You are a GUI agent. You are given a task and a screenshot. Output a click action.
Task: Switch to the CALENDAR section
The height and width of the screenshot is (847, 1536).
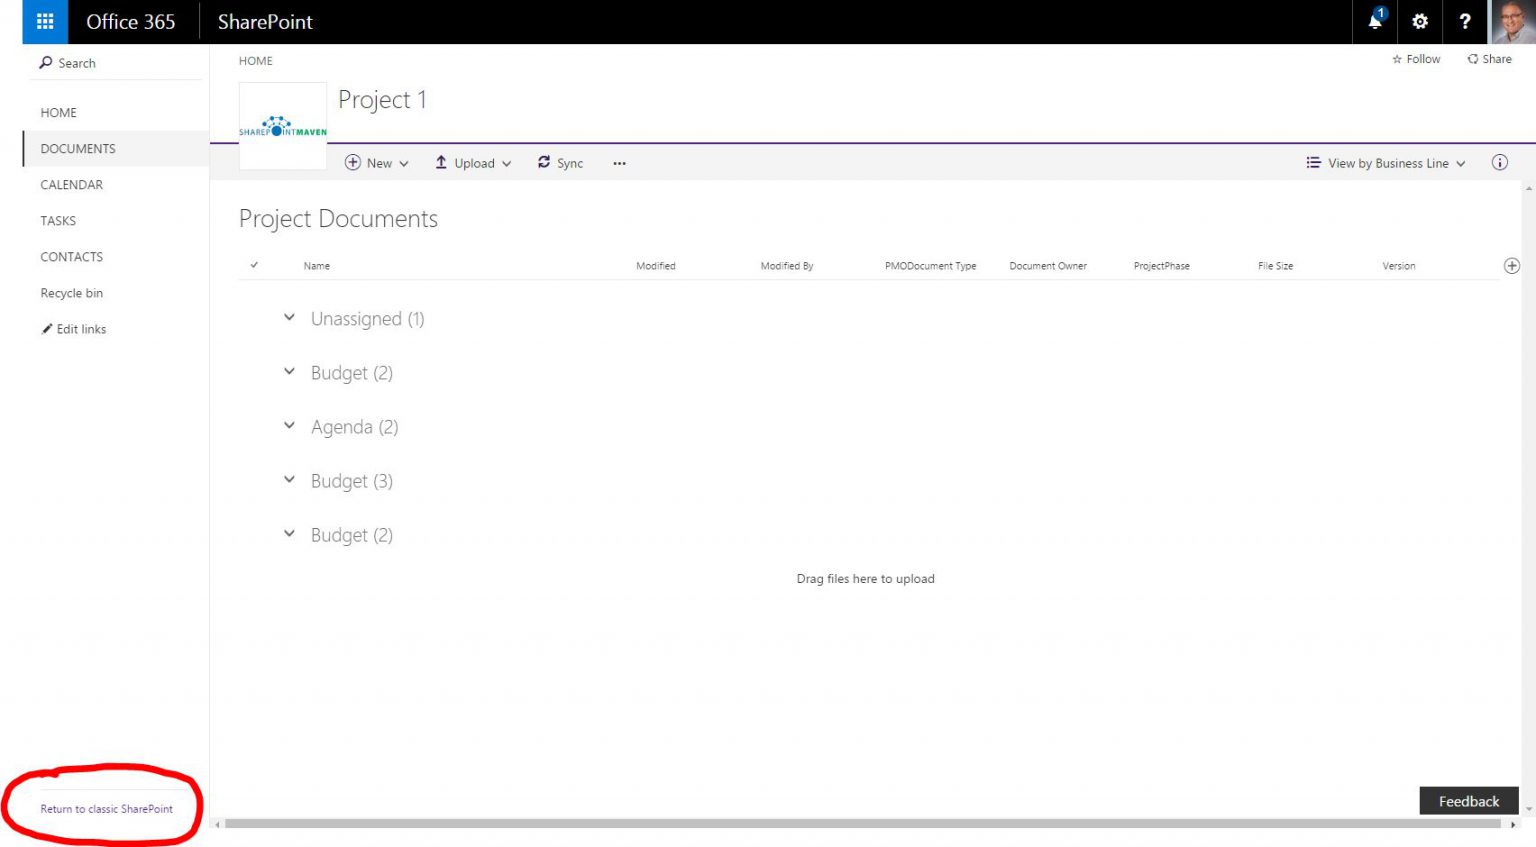pos(71,184)
